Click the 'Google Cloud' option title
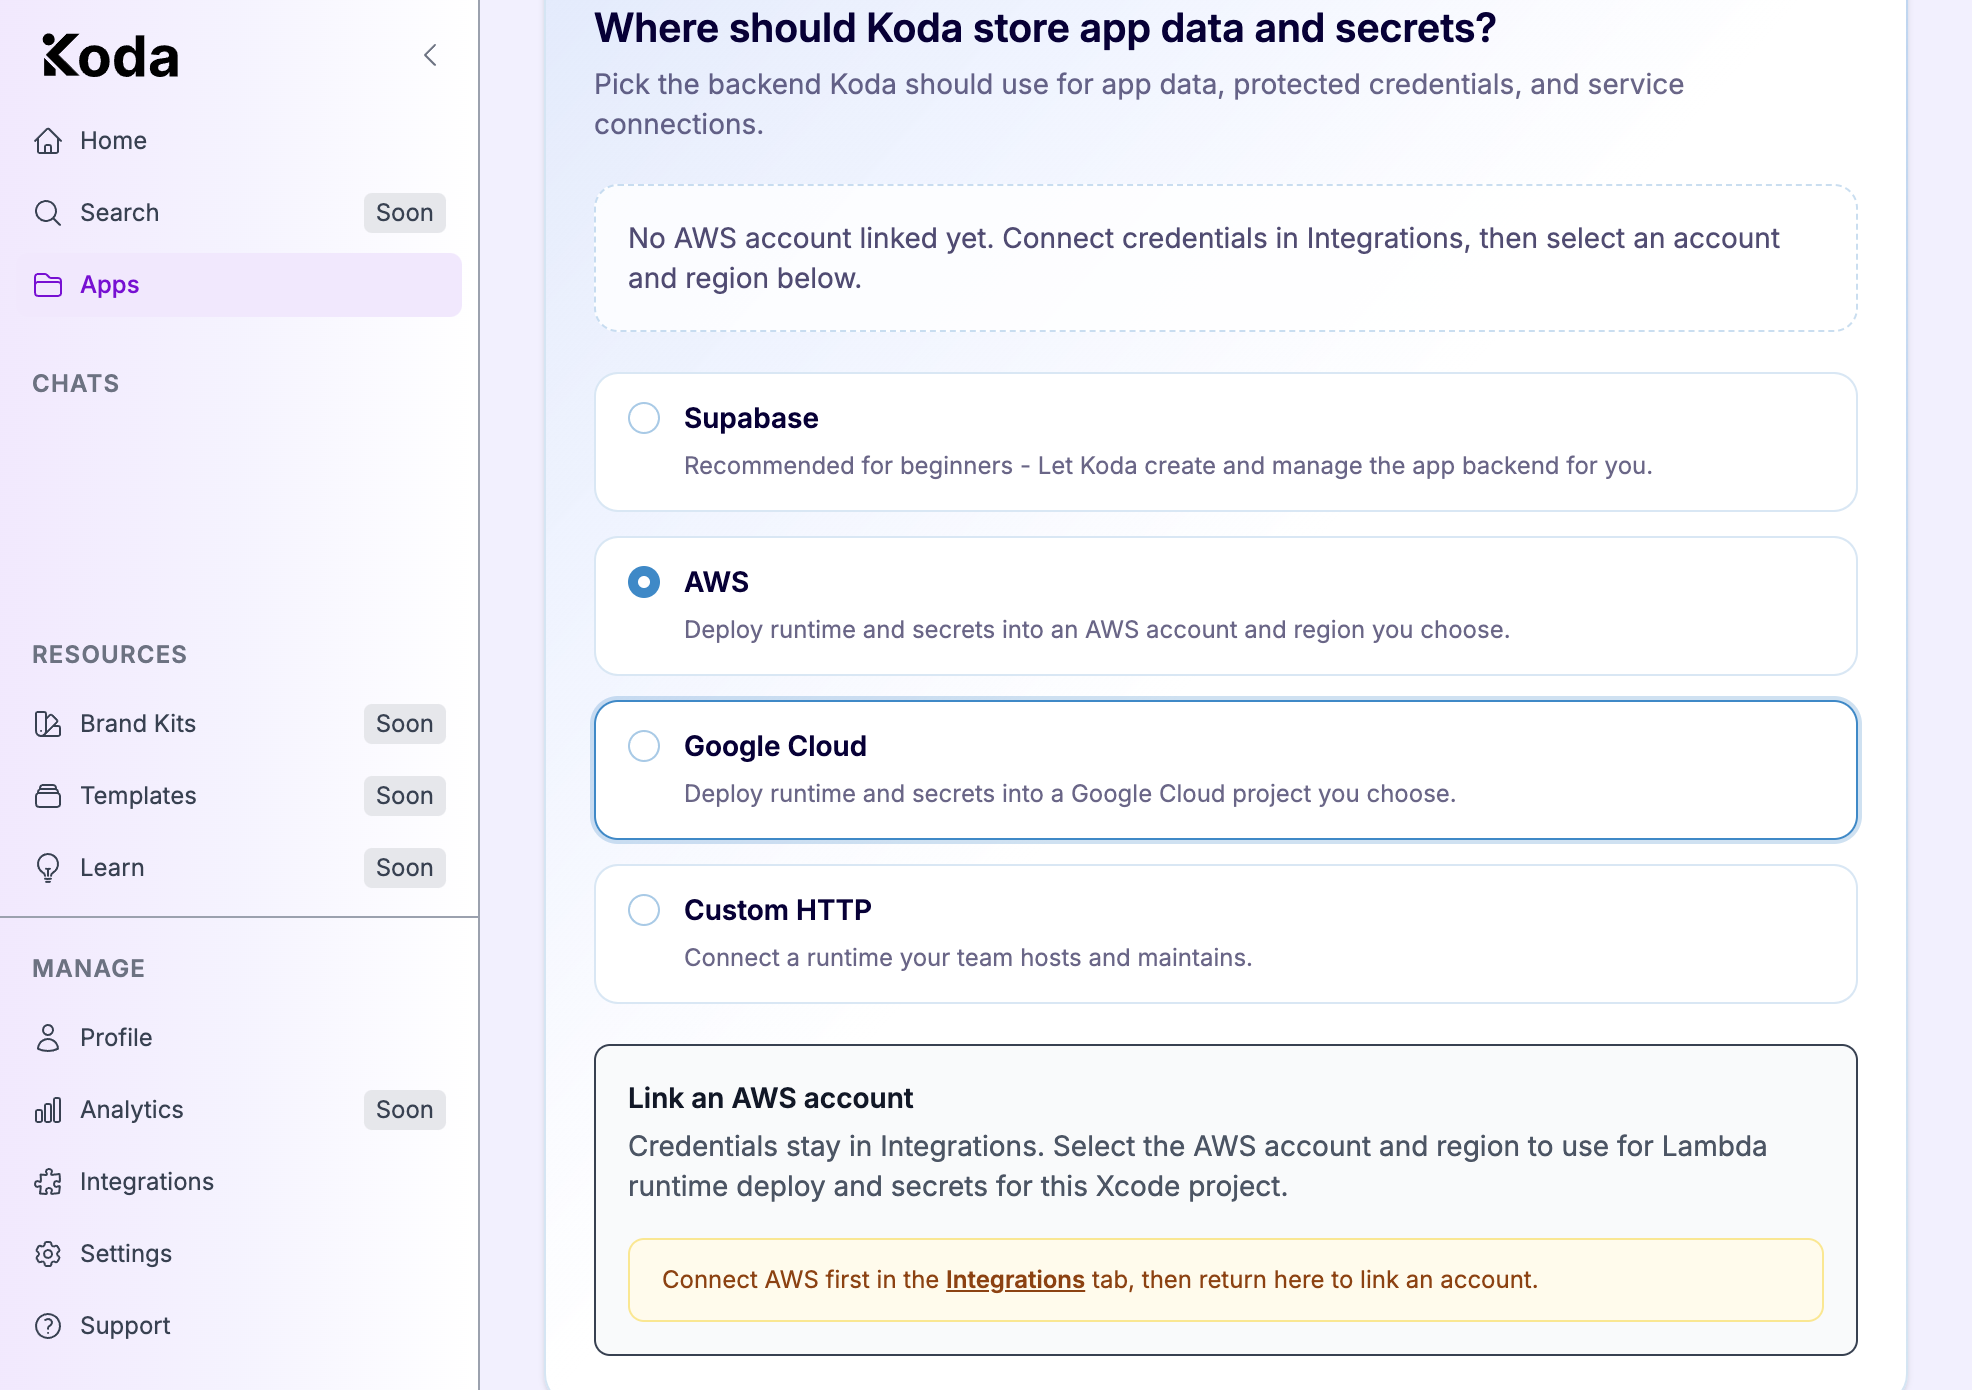Viewport: 1972px width, 1390px height. (x=775, y=746)
